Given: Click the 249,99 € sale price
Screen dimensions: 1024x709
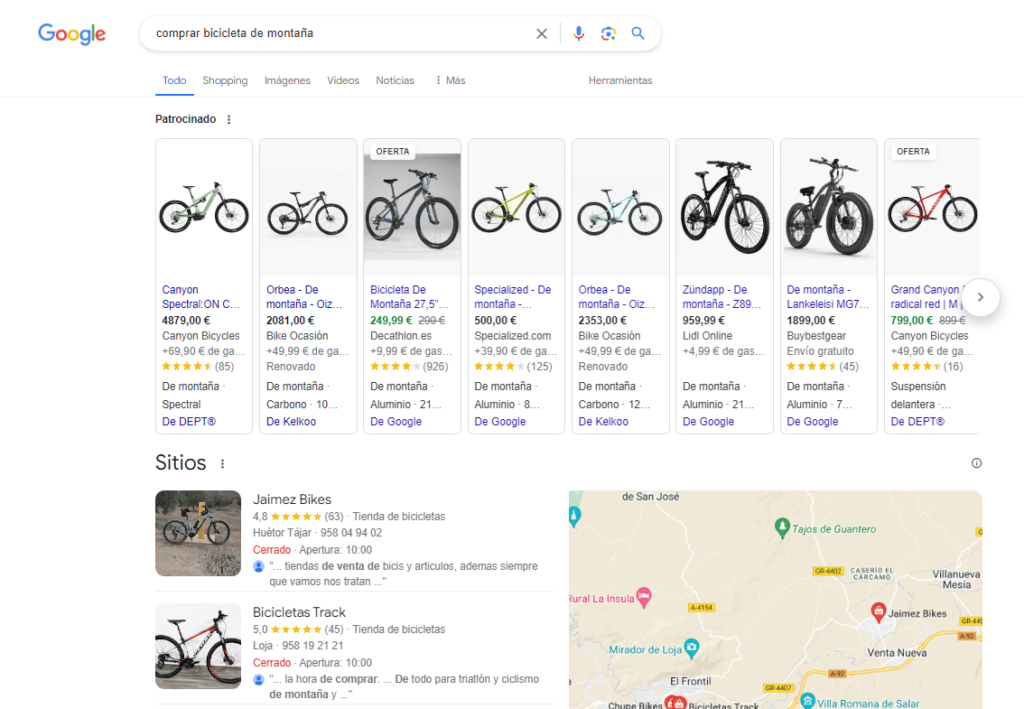Looking at the screenshot, I should pyautogui.click(x=391, y=321).
